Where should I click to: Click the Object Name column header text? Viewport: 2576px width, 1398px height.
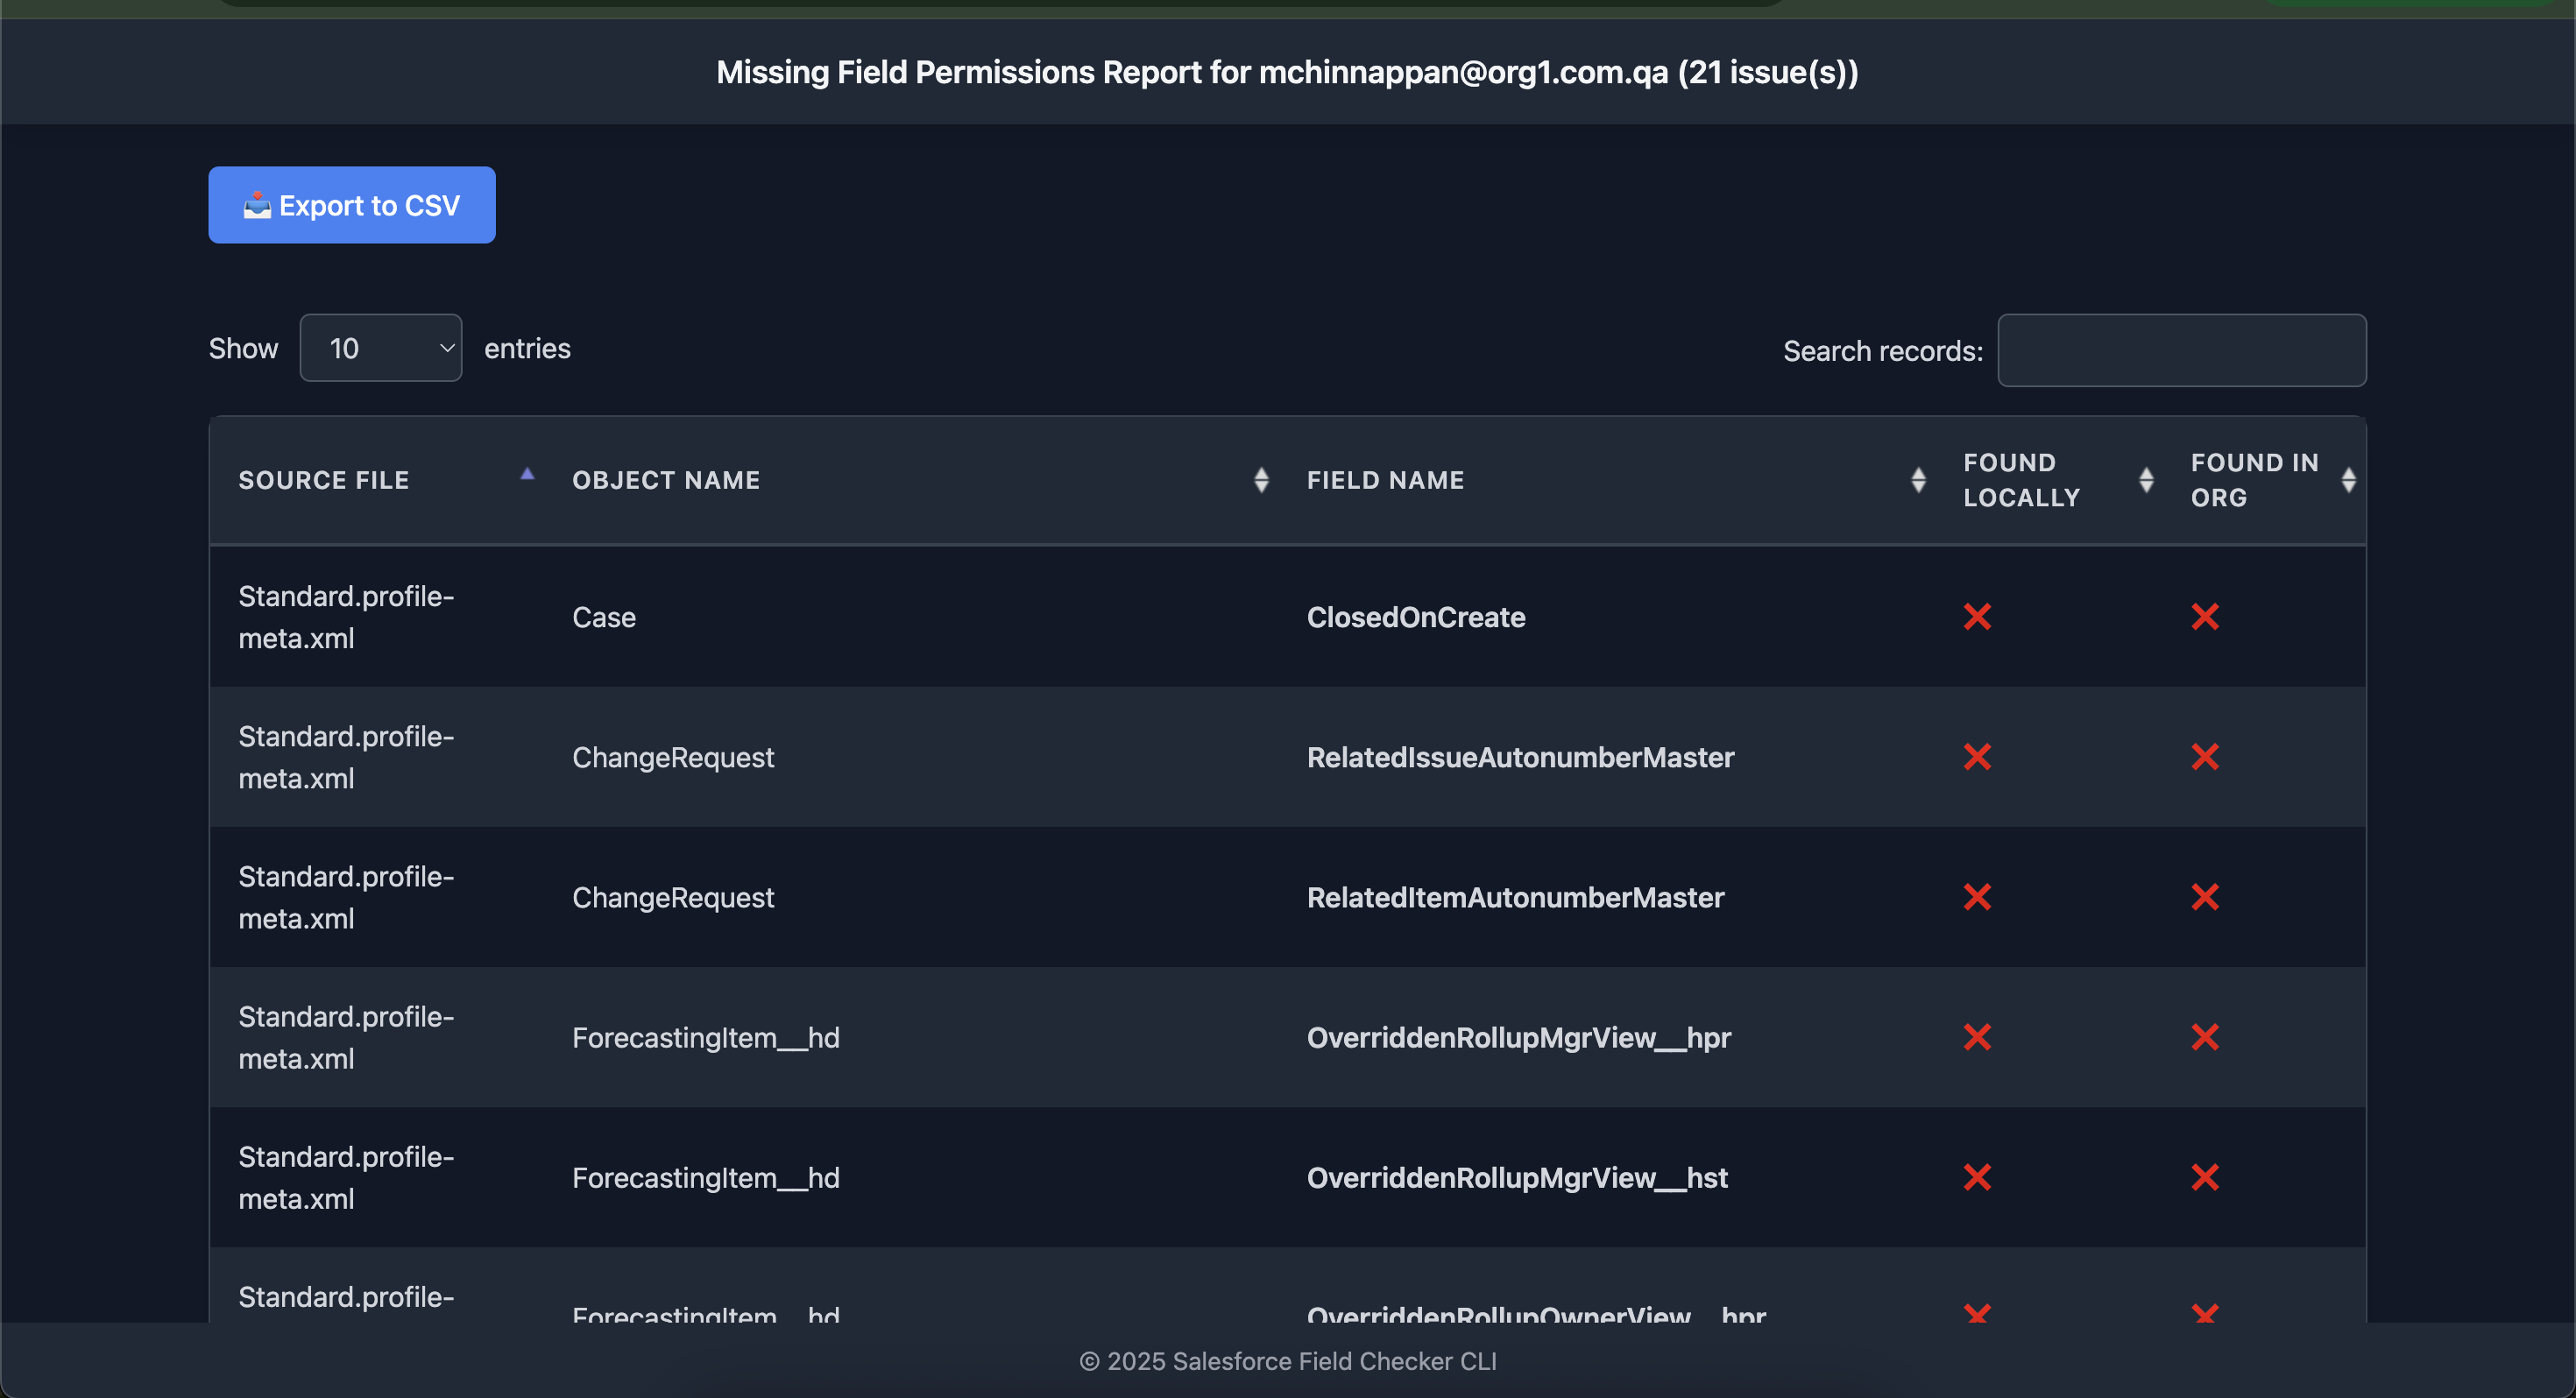[665, 480]
